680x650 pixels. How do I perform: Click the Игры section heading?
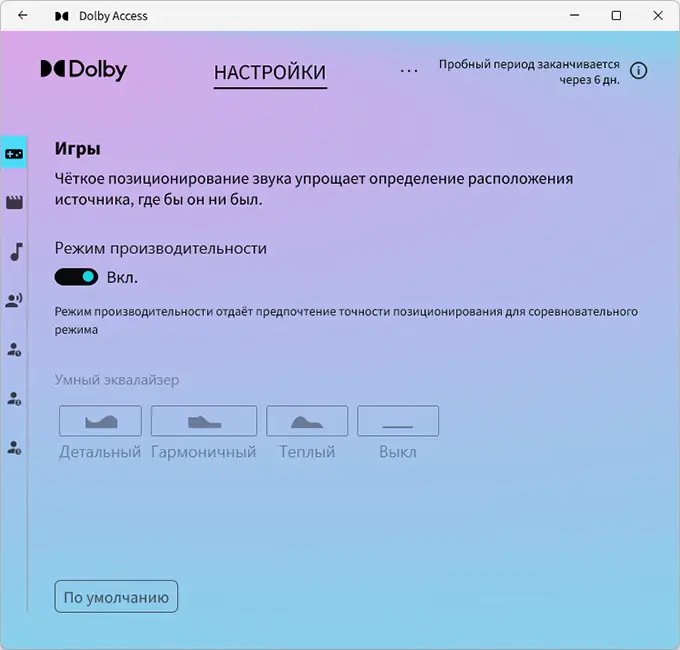coord(78,149)
